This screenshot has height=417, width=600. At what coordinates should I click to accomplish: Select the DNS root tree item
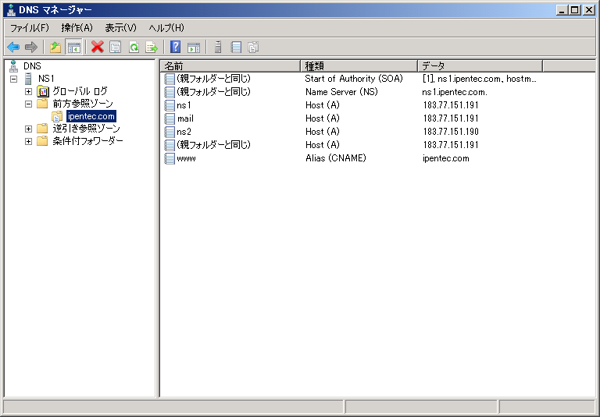pos(32,66)
